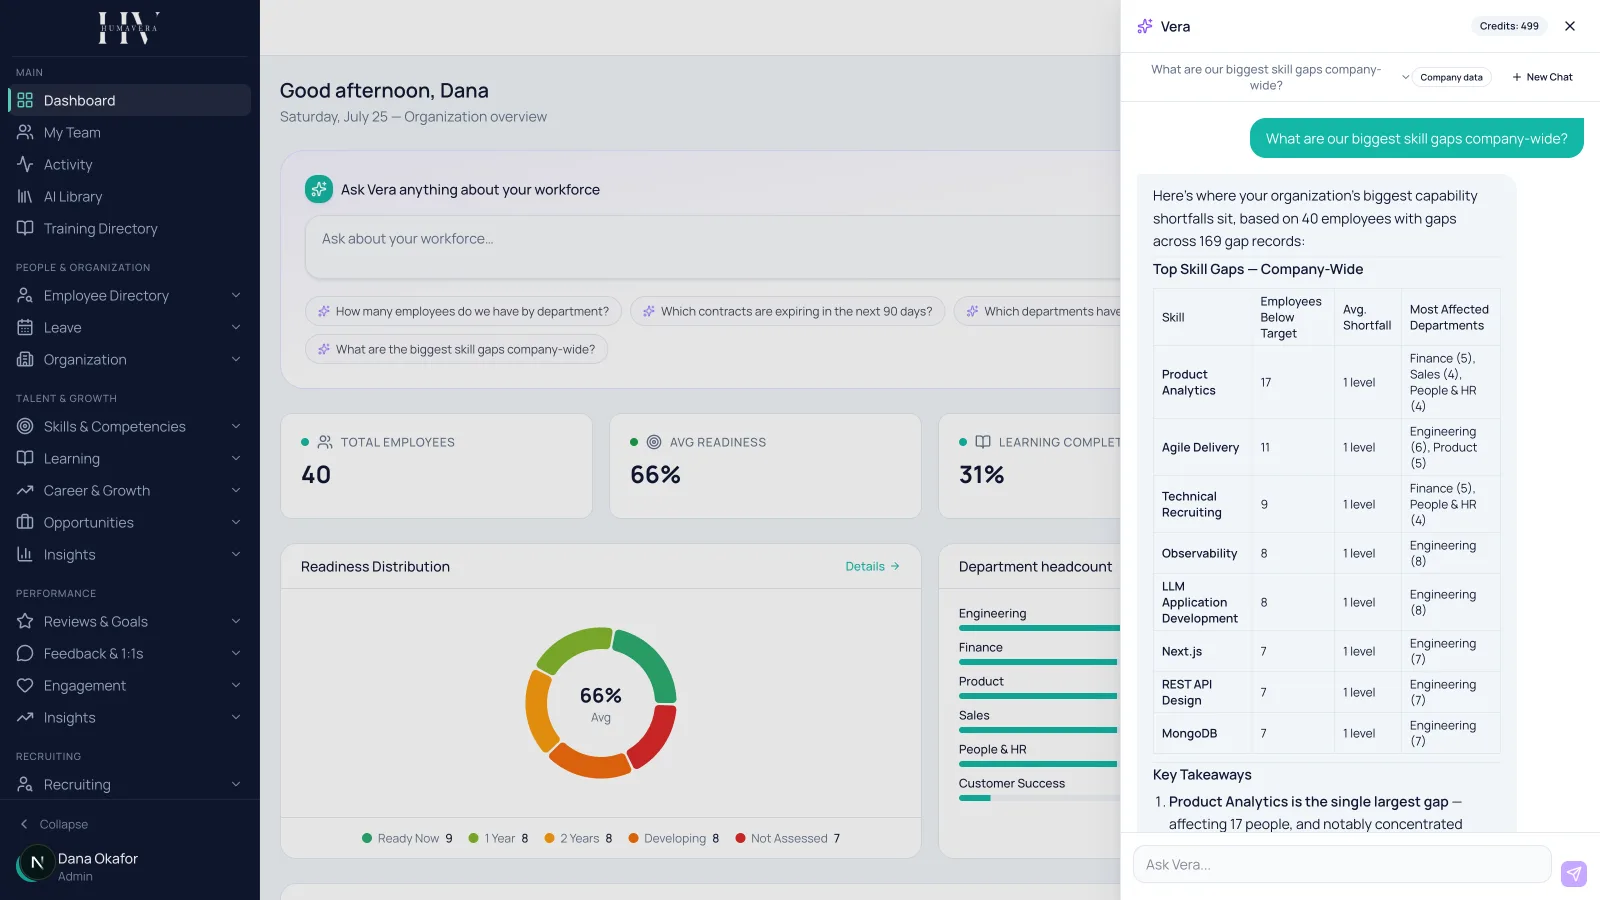1600x900 pixels.
Task: Click the Reviews & Goals star icon
Action: click(x=25, y=621)
